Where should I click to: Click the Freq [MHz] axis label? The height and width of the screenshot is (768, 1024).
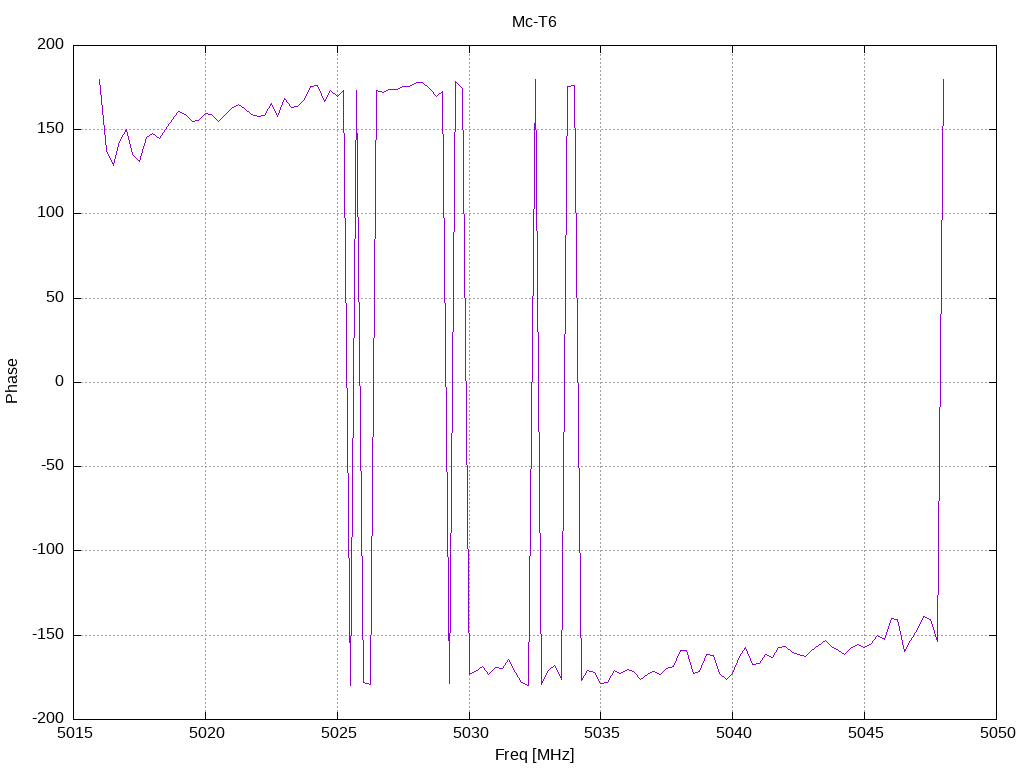[534, 754]
